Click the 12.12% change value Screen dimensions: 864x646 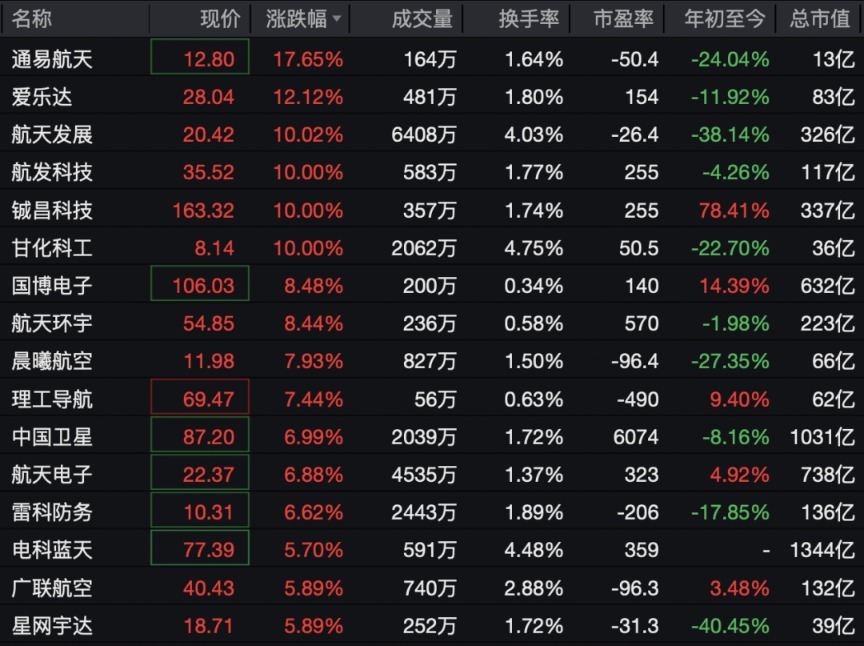click(309, 97)
